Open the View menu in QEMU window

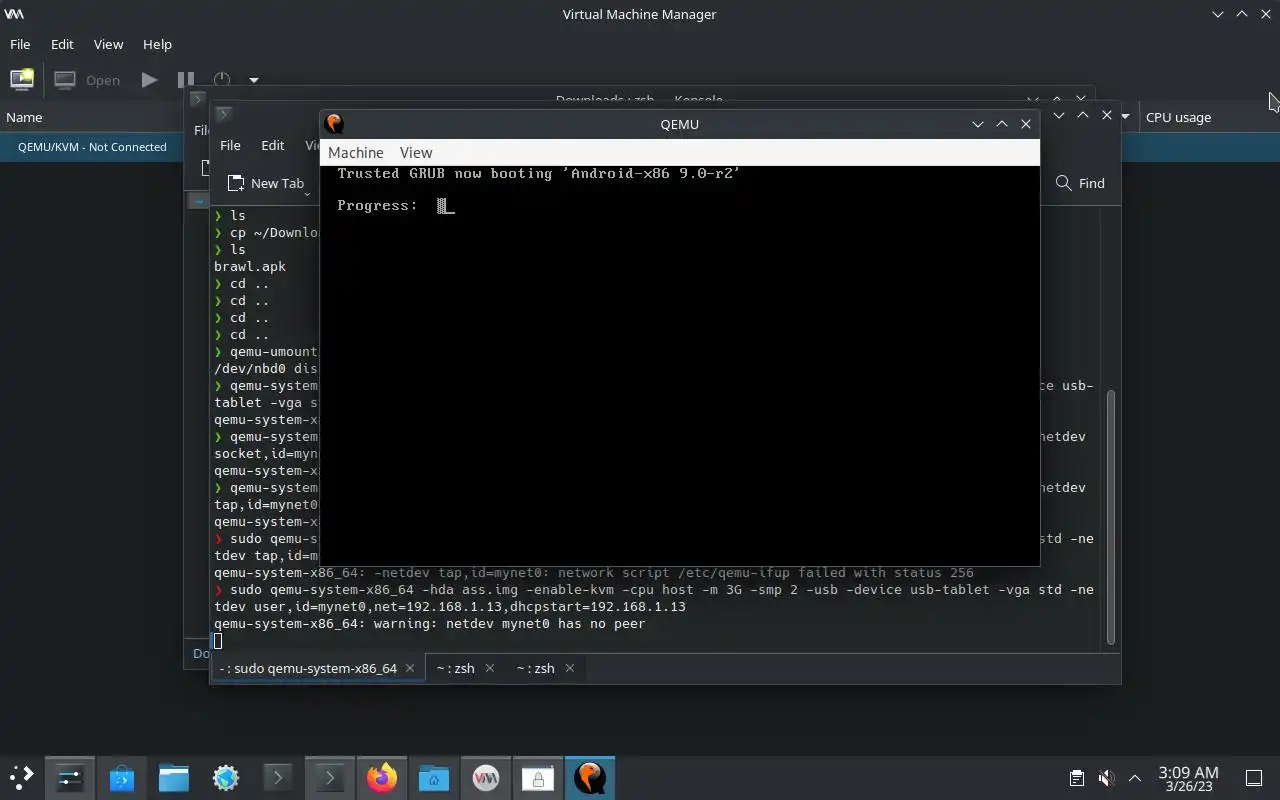416,152
